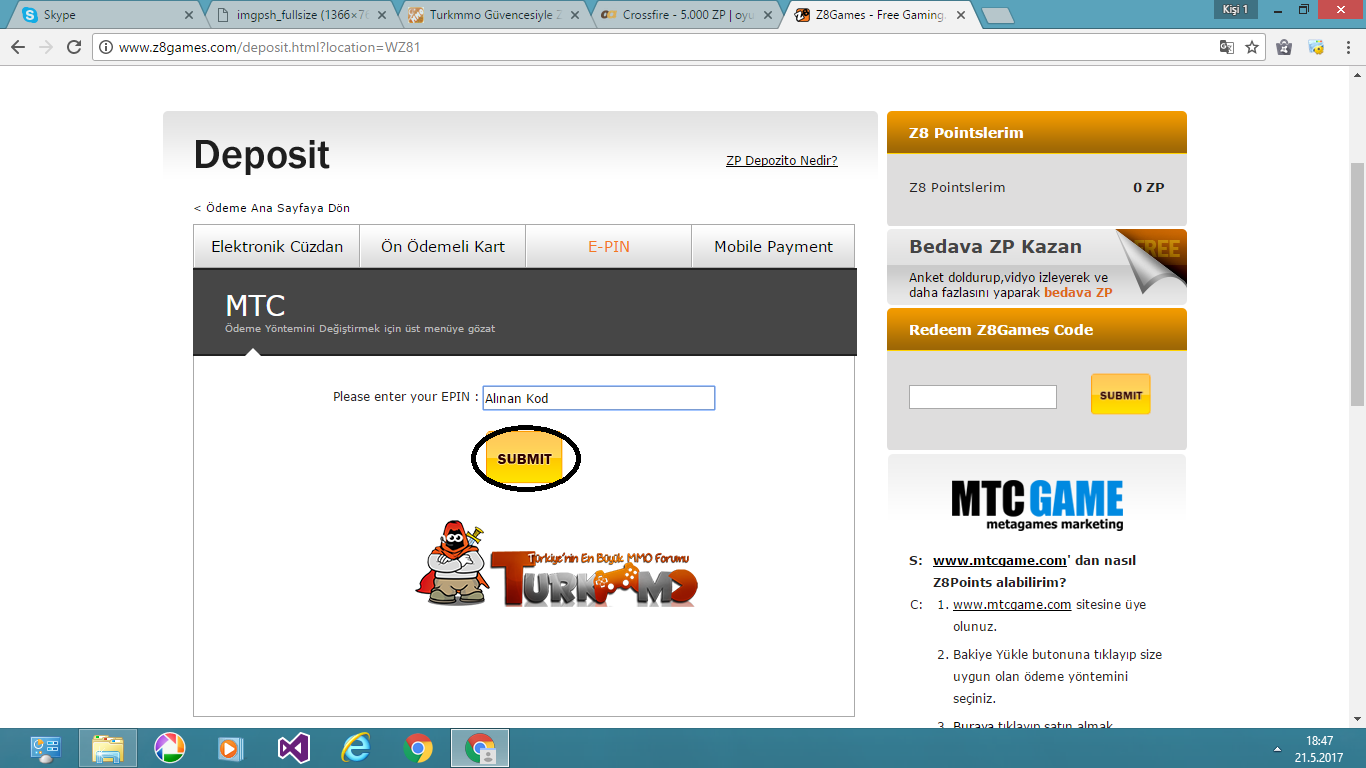Click the EPIN input field
This screenshot has width=1366, height=768.
(599, 398)
